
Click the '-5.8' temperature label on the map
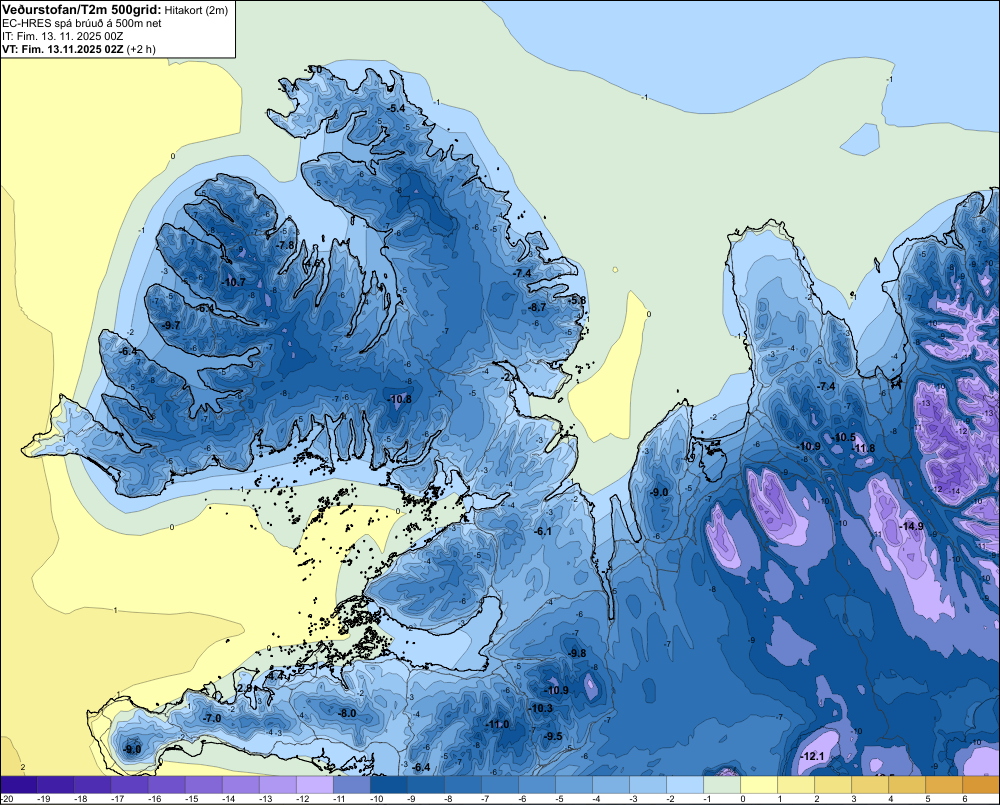[x=577, y=300]
